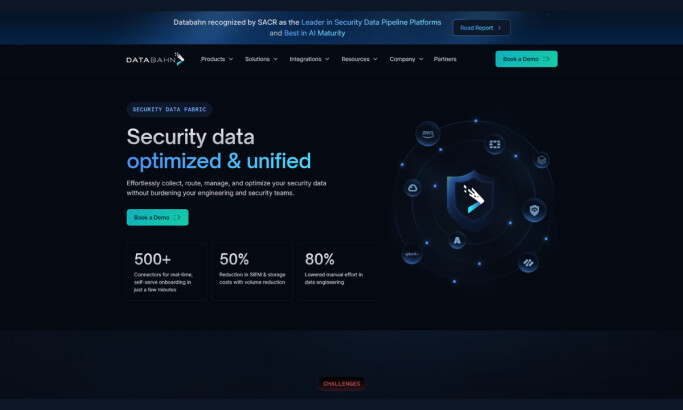Click the AWS icon in the orbit graphic

click(x=428, y=133)
